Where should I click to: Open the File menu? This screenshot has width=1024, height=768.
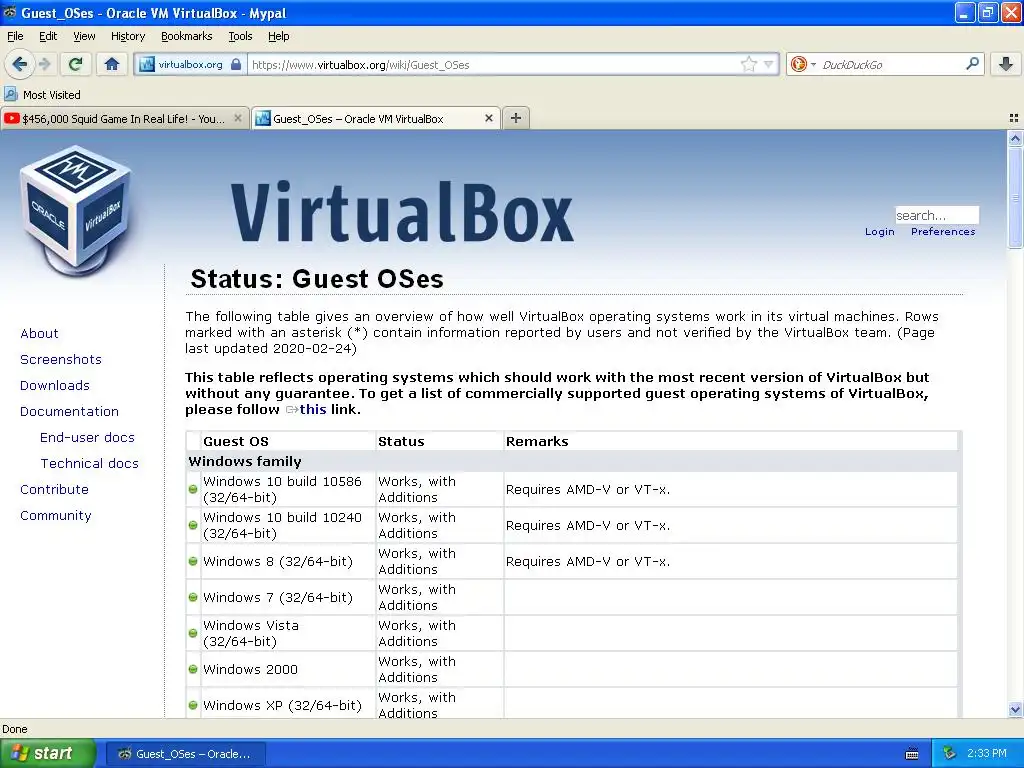(x=14, y=36)
